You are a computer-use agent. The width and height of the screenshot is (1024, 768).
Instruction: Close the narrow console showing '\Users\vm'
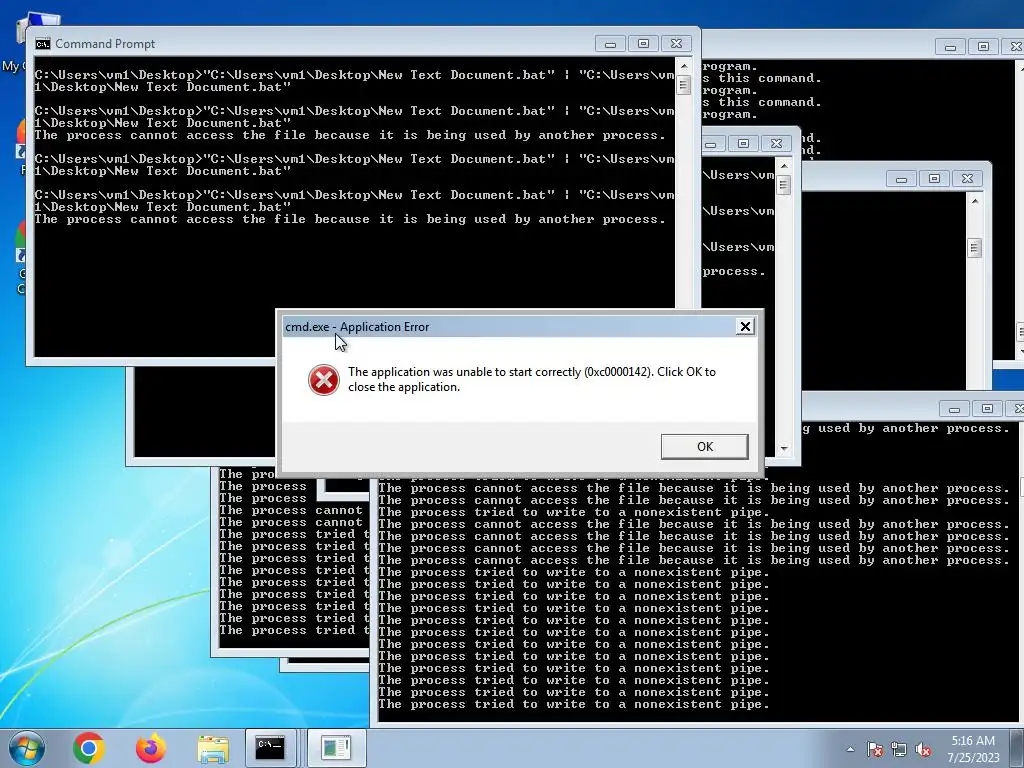pos(776,144)
